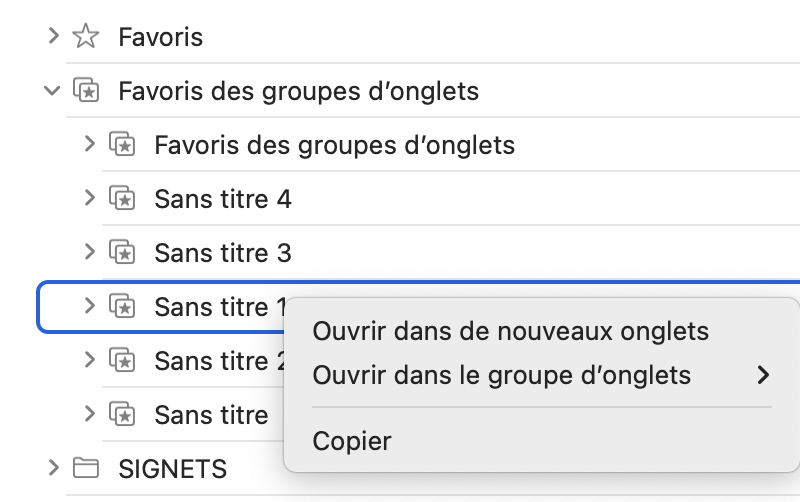Viewport: 800px width, 502px height.
Task: Click the Sans titre 3 tab group icon
Action: tap(122, 254)
